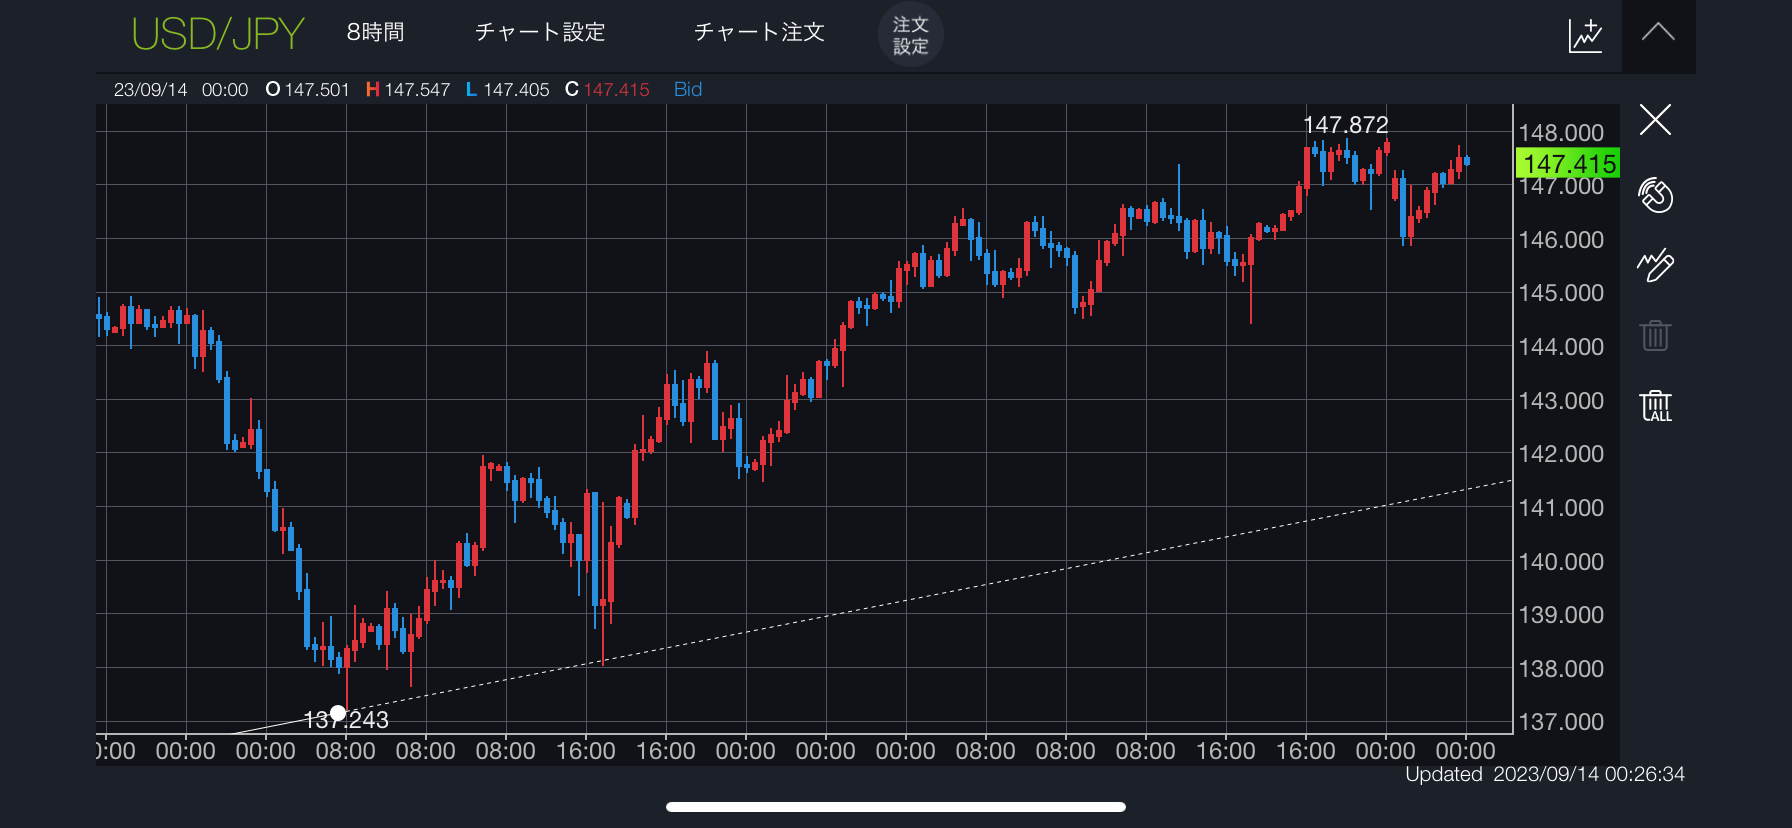Collapse the top panel with the up chevron
Viewport: 1792px width, 828px height.
1658,33
